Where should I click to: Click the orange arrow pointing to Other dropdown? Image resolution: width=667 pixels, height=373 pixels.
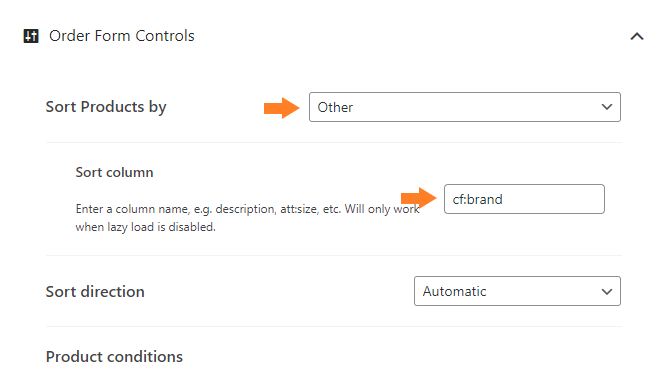[x=282, y=108]
